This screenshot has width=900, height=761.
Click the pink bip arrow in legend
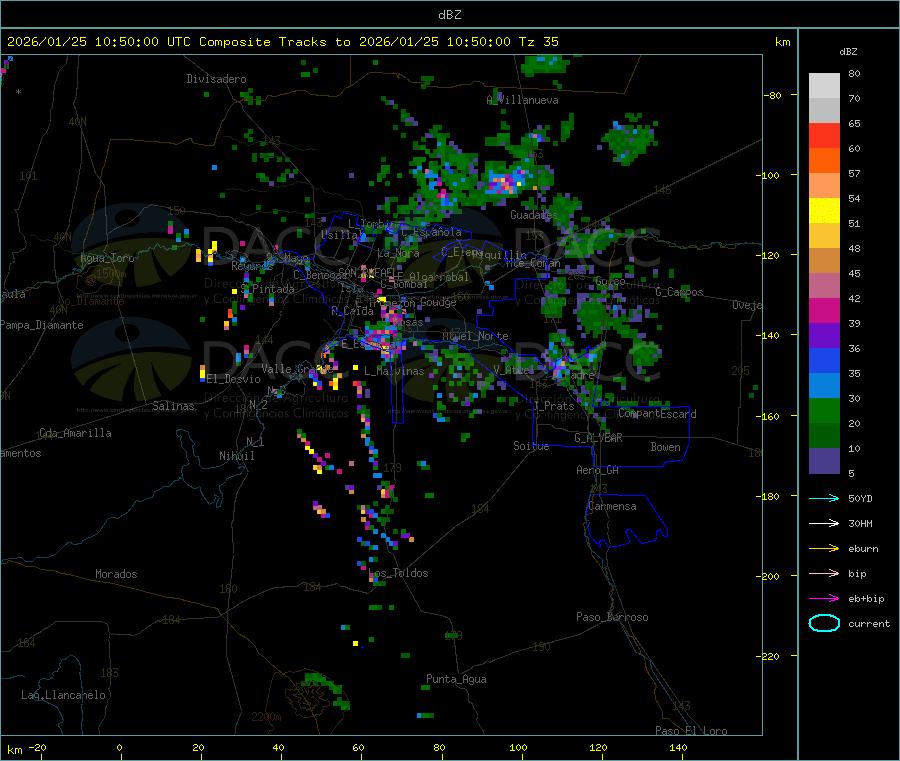point(824,573)
